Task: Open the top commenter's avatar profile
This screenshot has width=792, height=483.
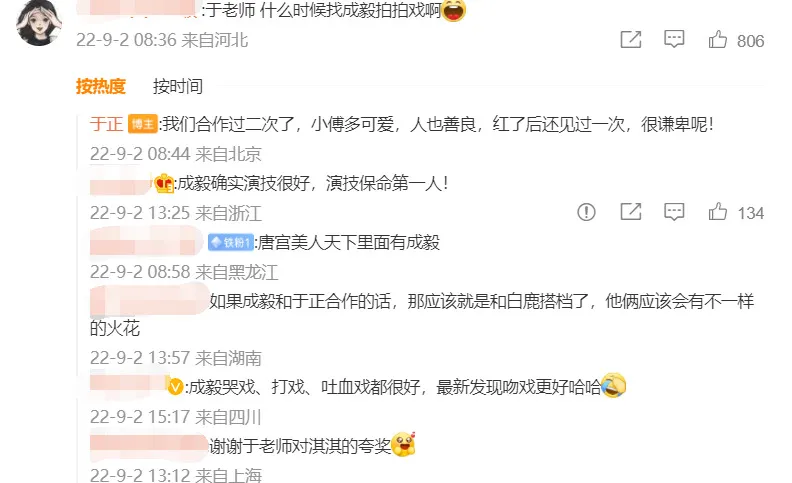Action: click(38, 22)
